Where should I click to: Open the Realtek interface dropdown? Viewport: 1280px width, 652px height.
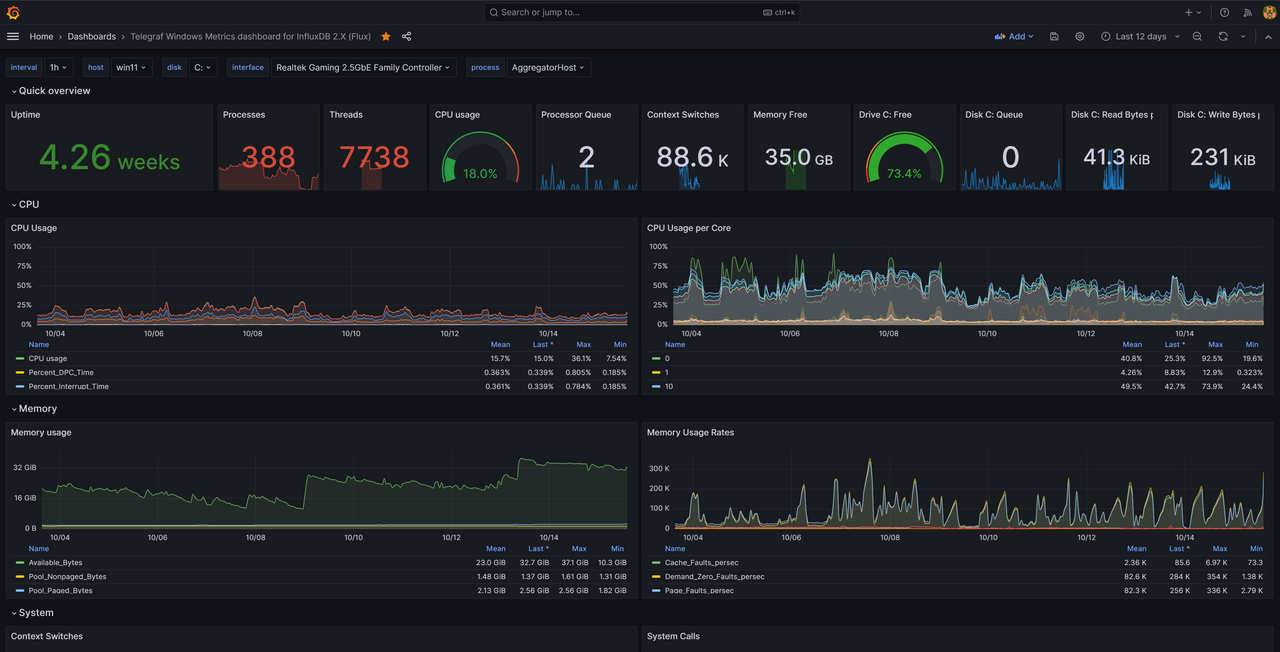(x=363, y=68)
